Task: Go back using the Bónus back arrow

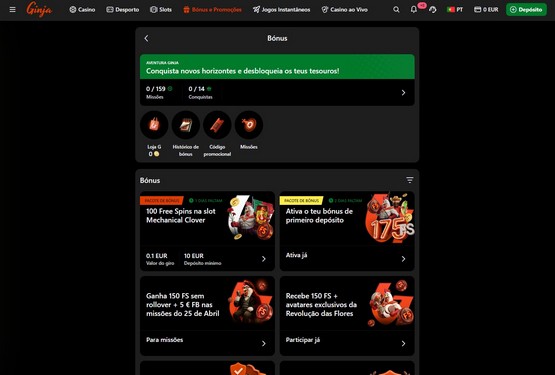Action: coord(147,38)
